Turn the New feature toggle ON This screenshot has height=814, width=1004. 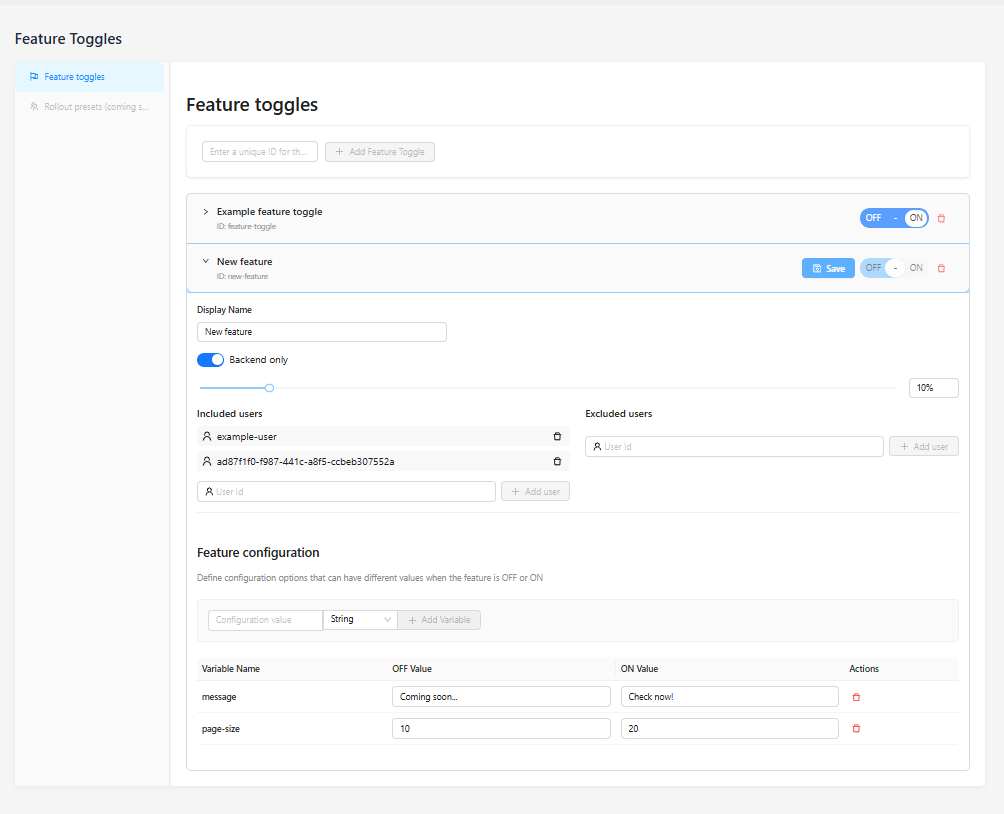915,267
